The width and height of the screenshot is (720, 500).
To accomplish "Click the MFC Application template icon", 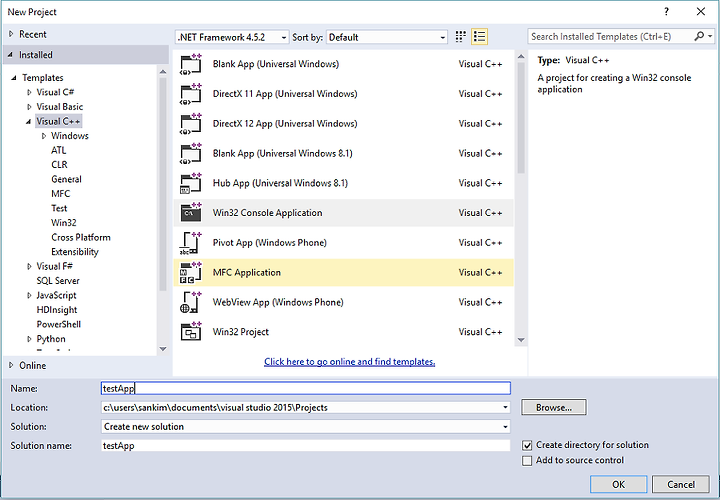I will (x=191, y=273).
